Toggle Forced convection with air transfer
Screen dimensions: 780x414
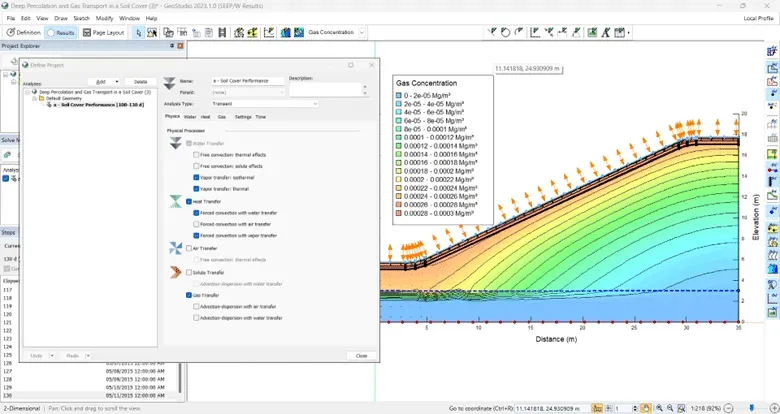[x=197, y=224]
